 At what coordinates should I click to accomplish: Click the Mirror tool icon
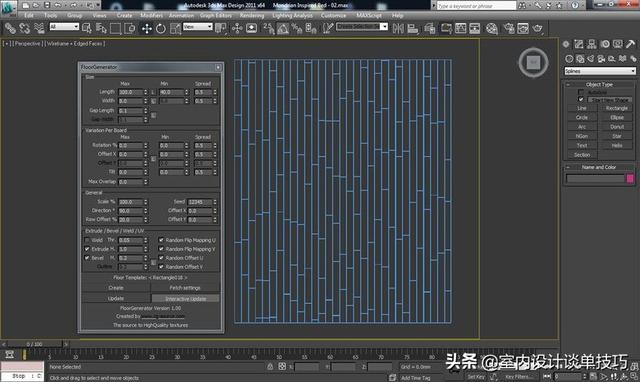(398, 29)
